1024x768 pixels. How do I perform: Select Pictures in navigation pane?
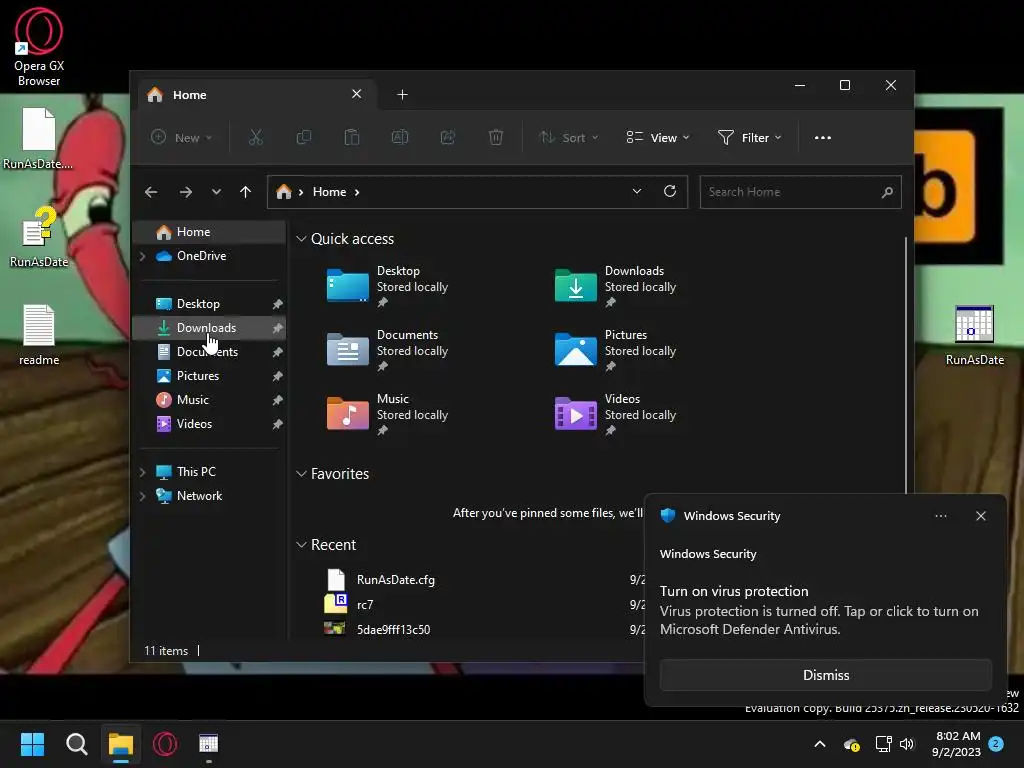pyautogui.click(x=209, y=376)
